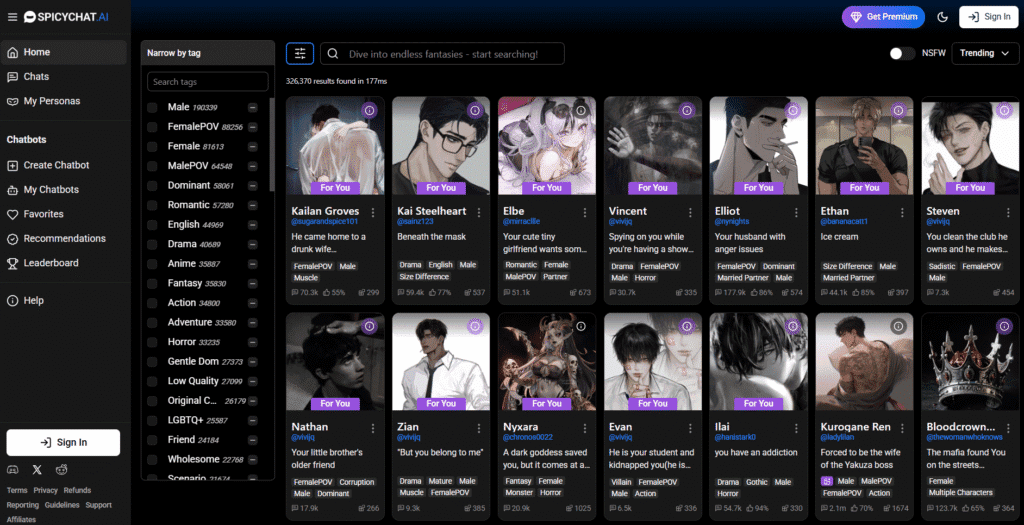Enable the NSFW toggle switch

(x=902, y=53)
